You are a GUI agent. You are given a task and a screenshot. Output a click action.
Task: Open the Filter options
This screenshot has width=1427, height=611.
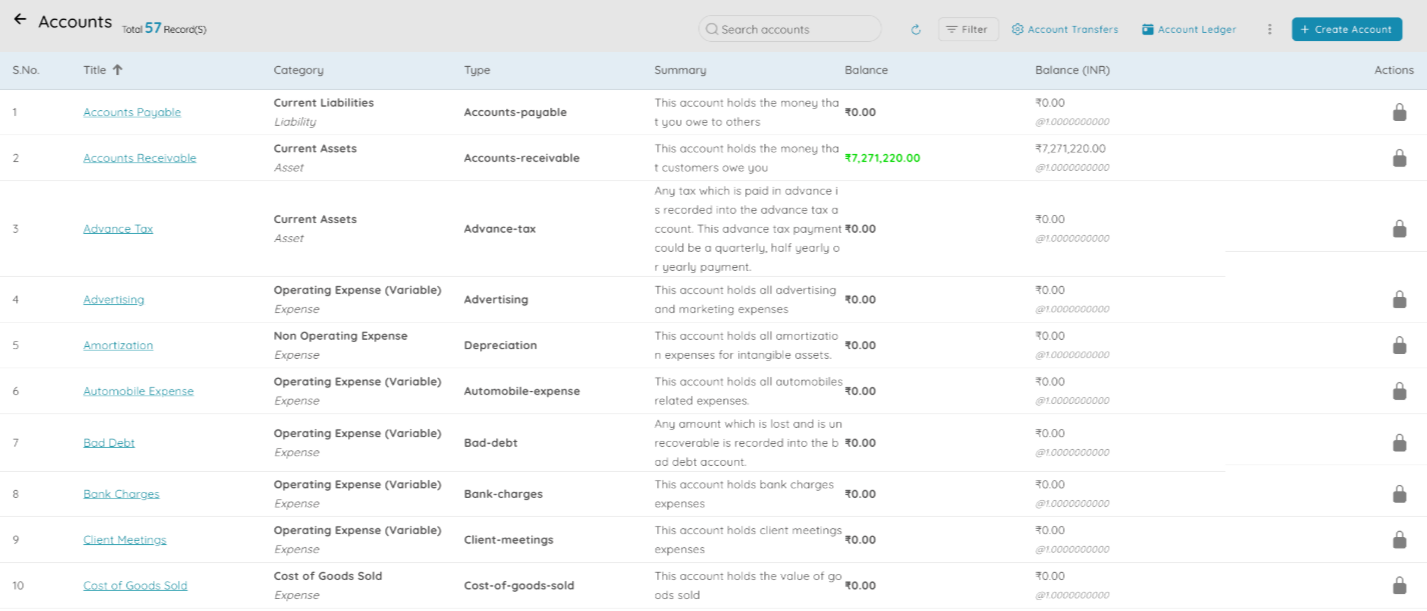[967, 30]
